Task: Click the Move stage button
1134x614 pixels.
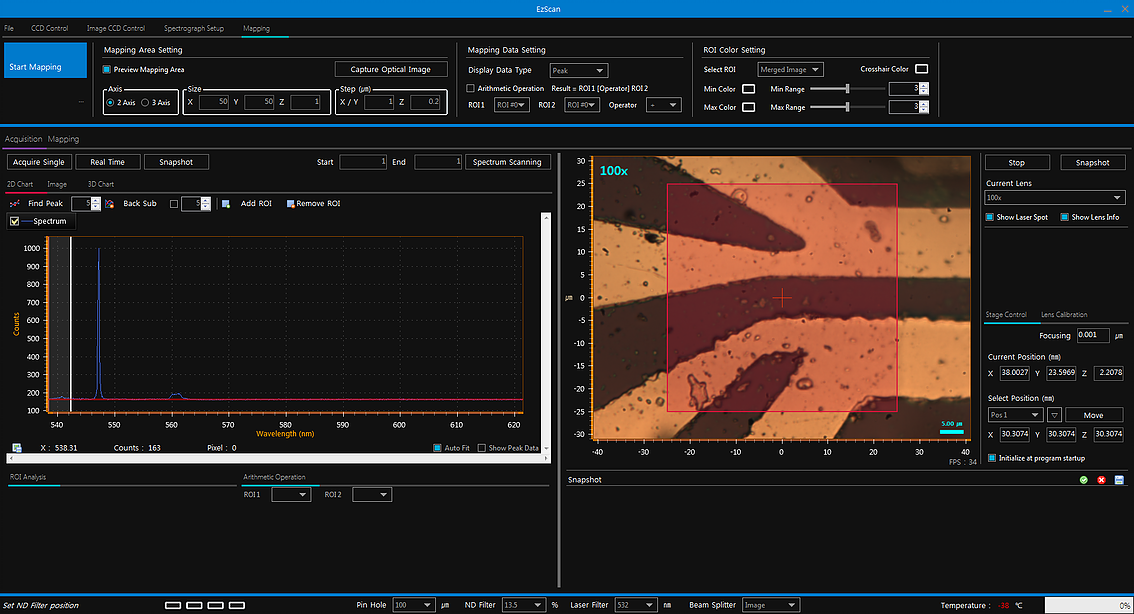Action: point(1094,415)
